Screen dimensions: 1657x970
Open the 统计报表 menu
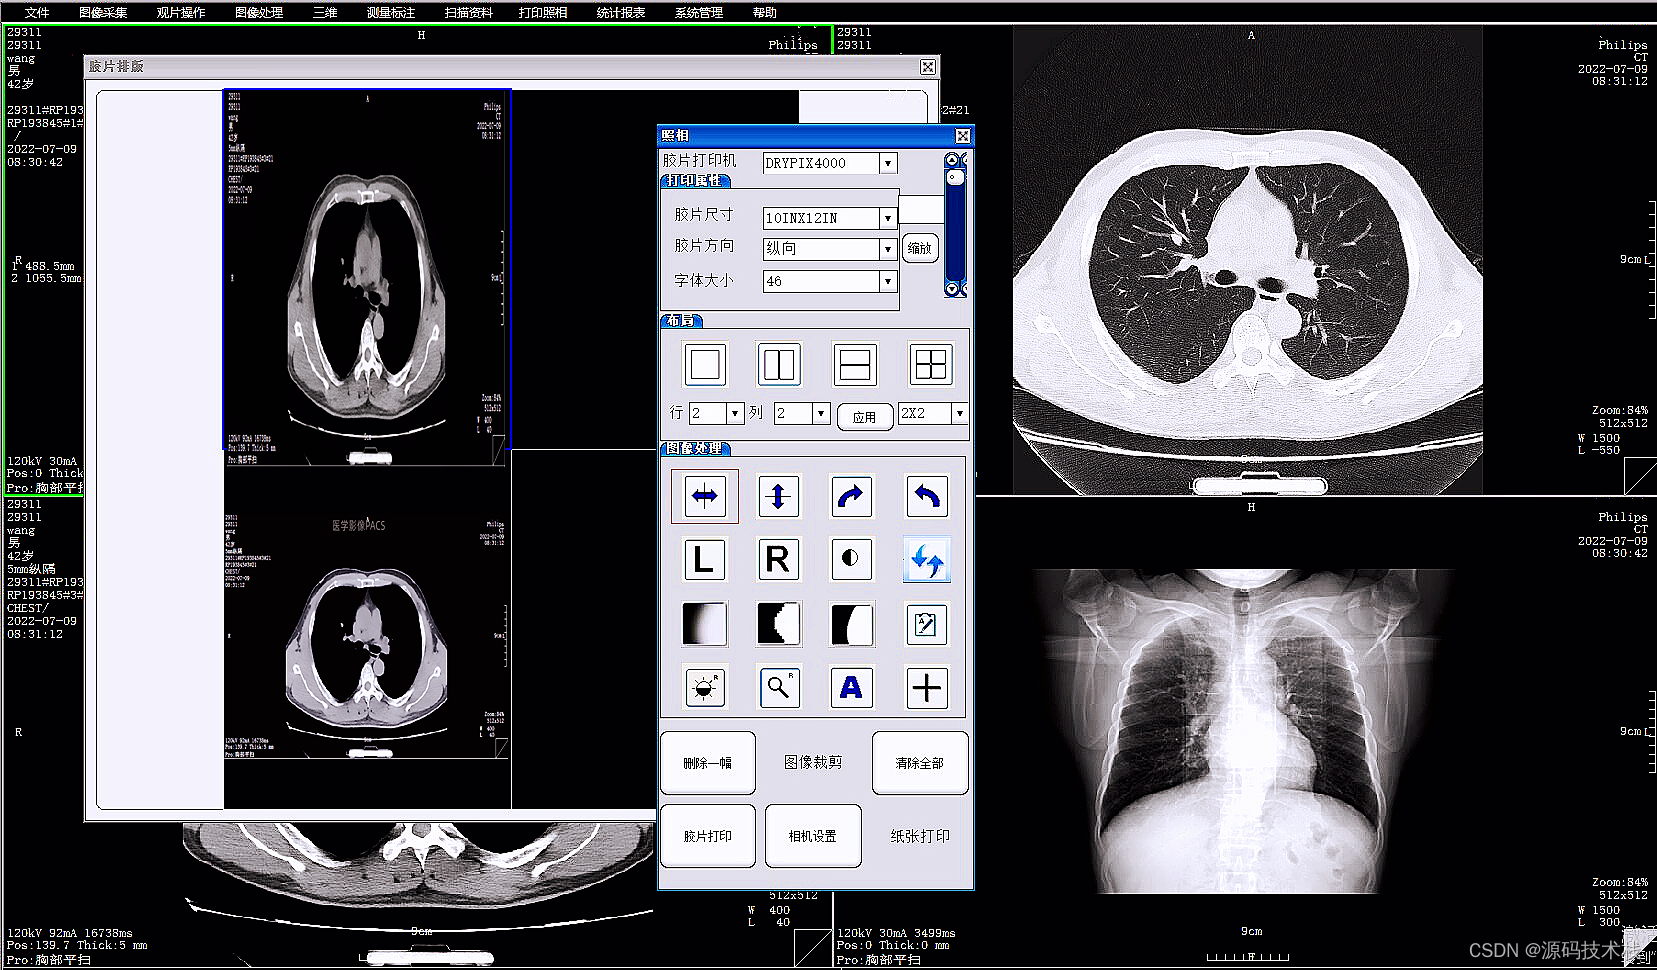pyautogui.click(x=621, y=12)
